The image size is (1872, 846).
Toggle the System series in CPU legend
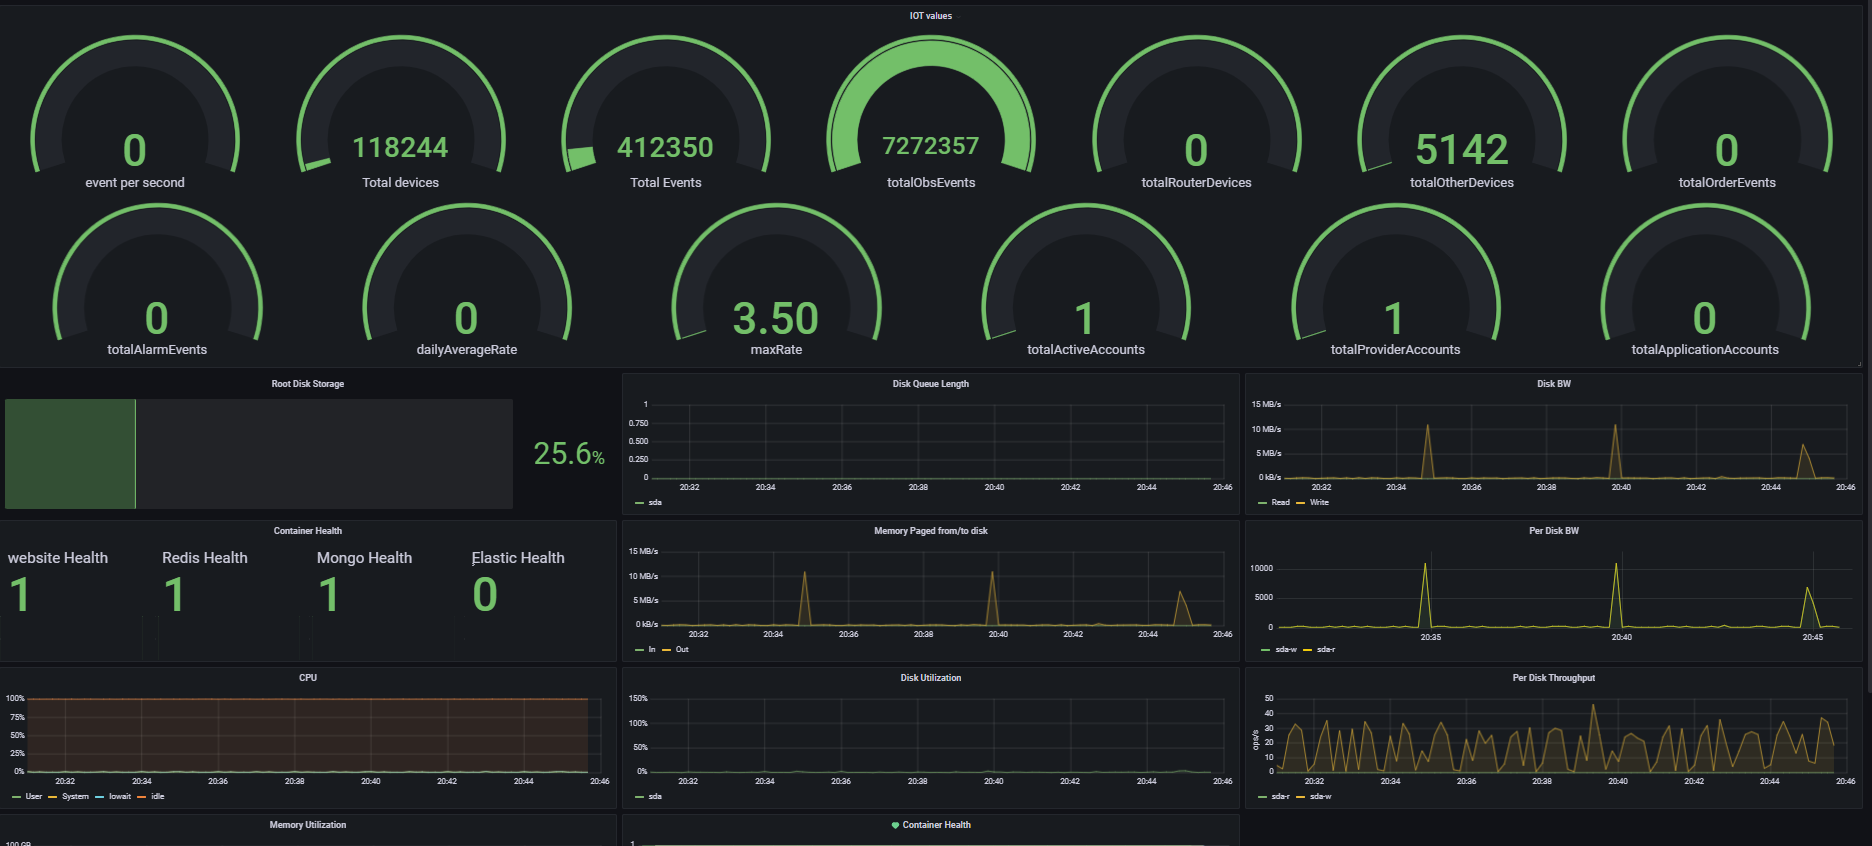coord(75,796)
